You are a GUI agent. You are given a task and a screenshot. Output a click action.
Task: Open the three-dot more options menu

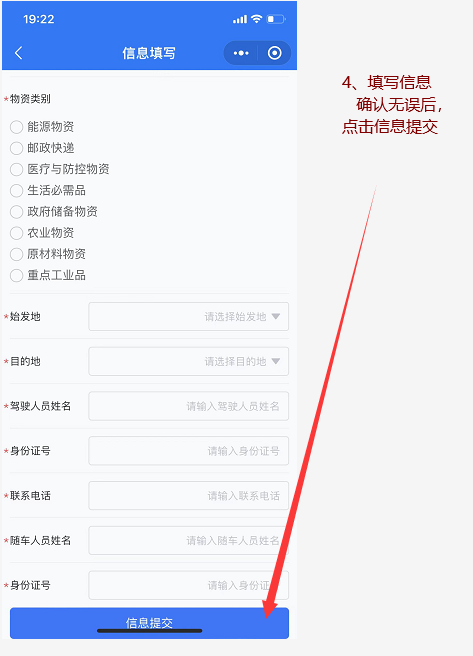(241, 53)
